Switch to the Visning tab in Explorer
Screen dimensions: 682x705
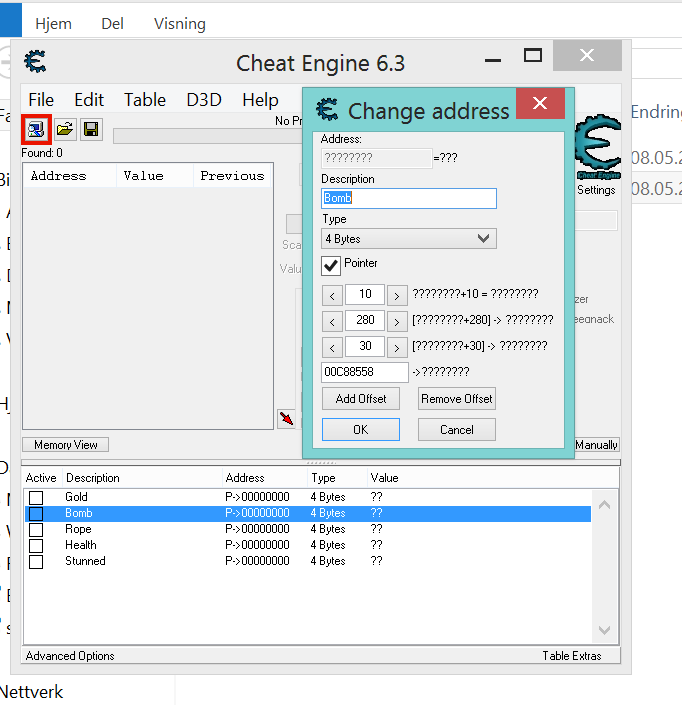[x=180, y=23]
